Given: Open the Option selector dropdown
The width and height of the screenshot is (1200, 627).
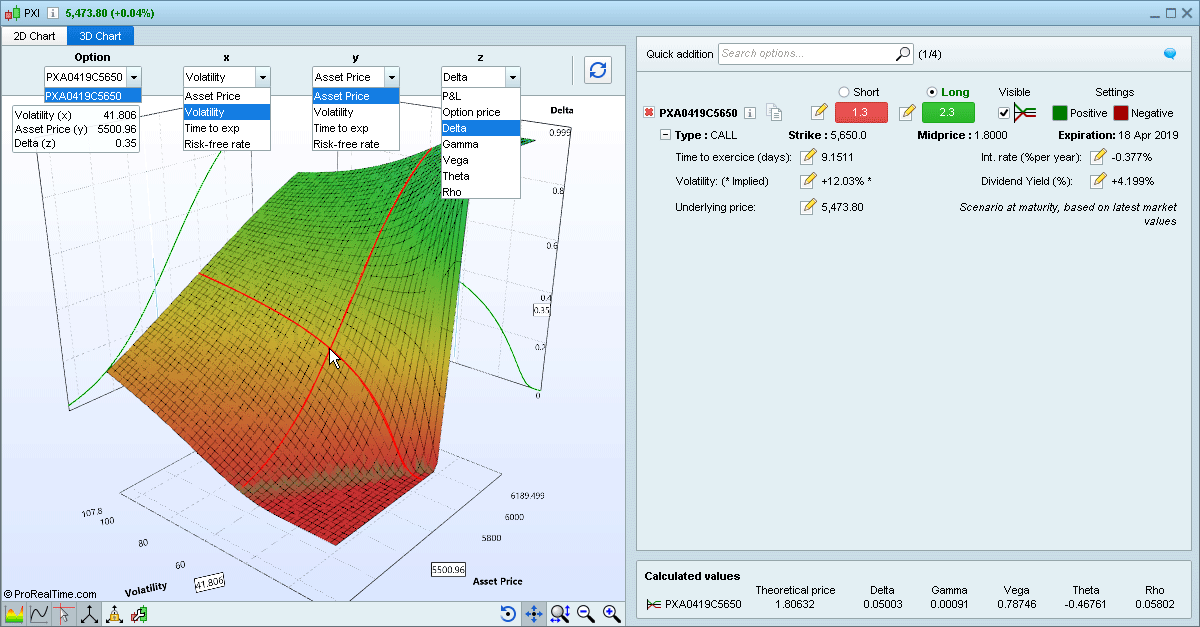Looking at the screenshot, I should point(133,76).
